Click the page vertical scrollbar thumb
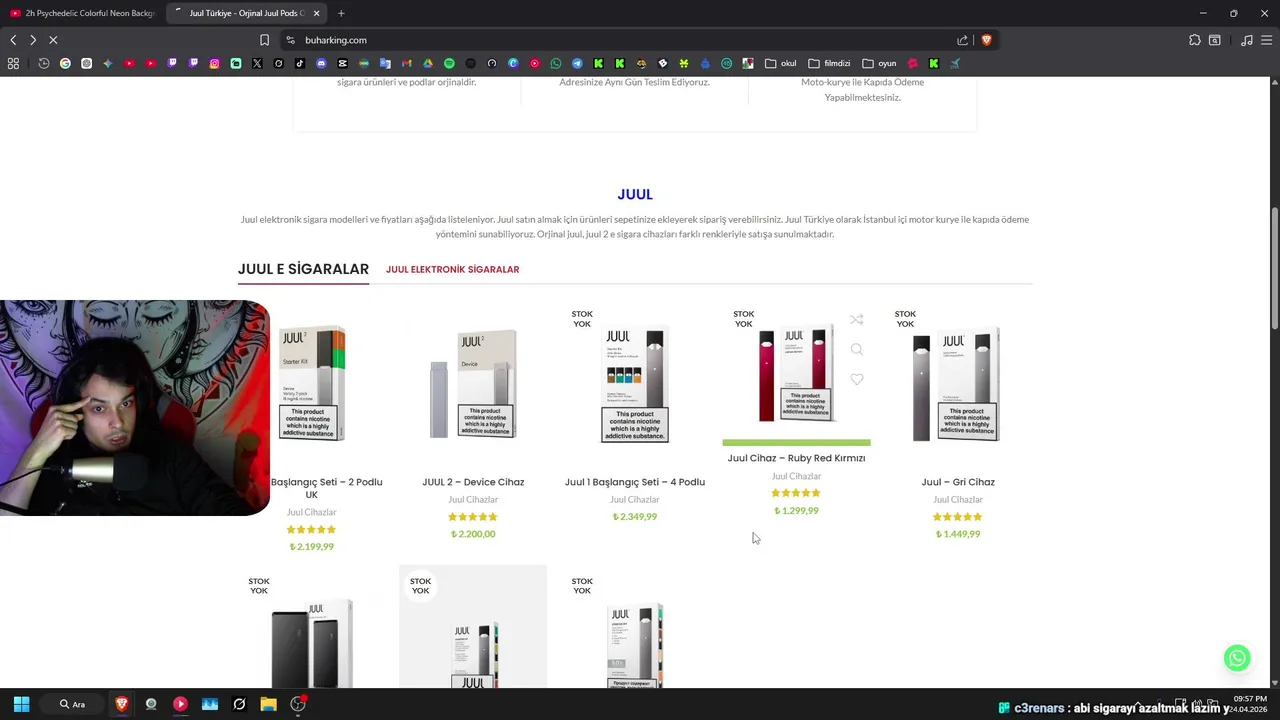The height and width of the screenshot is (720, 1280). (x=1274, y=268)
